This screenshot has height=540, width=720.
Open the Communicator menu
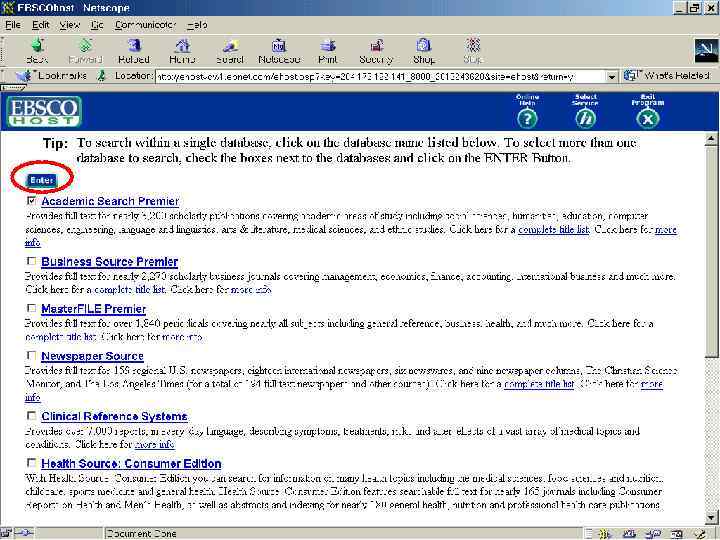(145, 25)
